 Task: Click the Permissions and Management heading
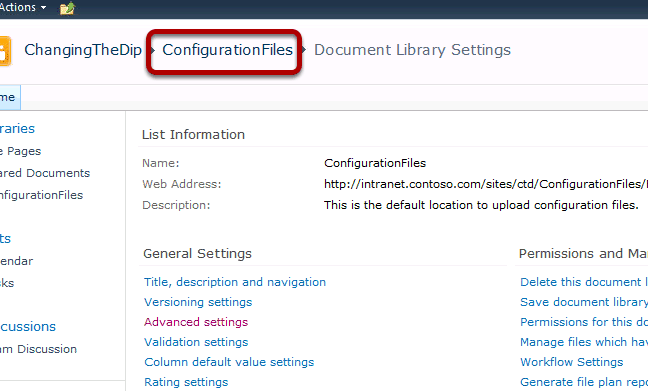(x=583, y=253)
